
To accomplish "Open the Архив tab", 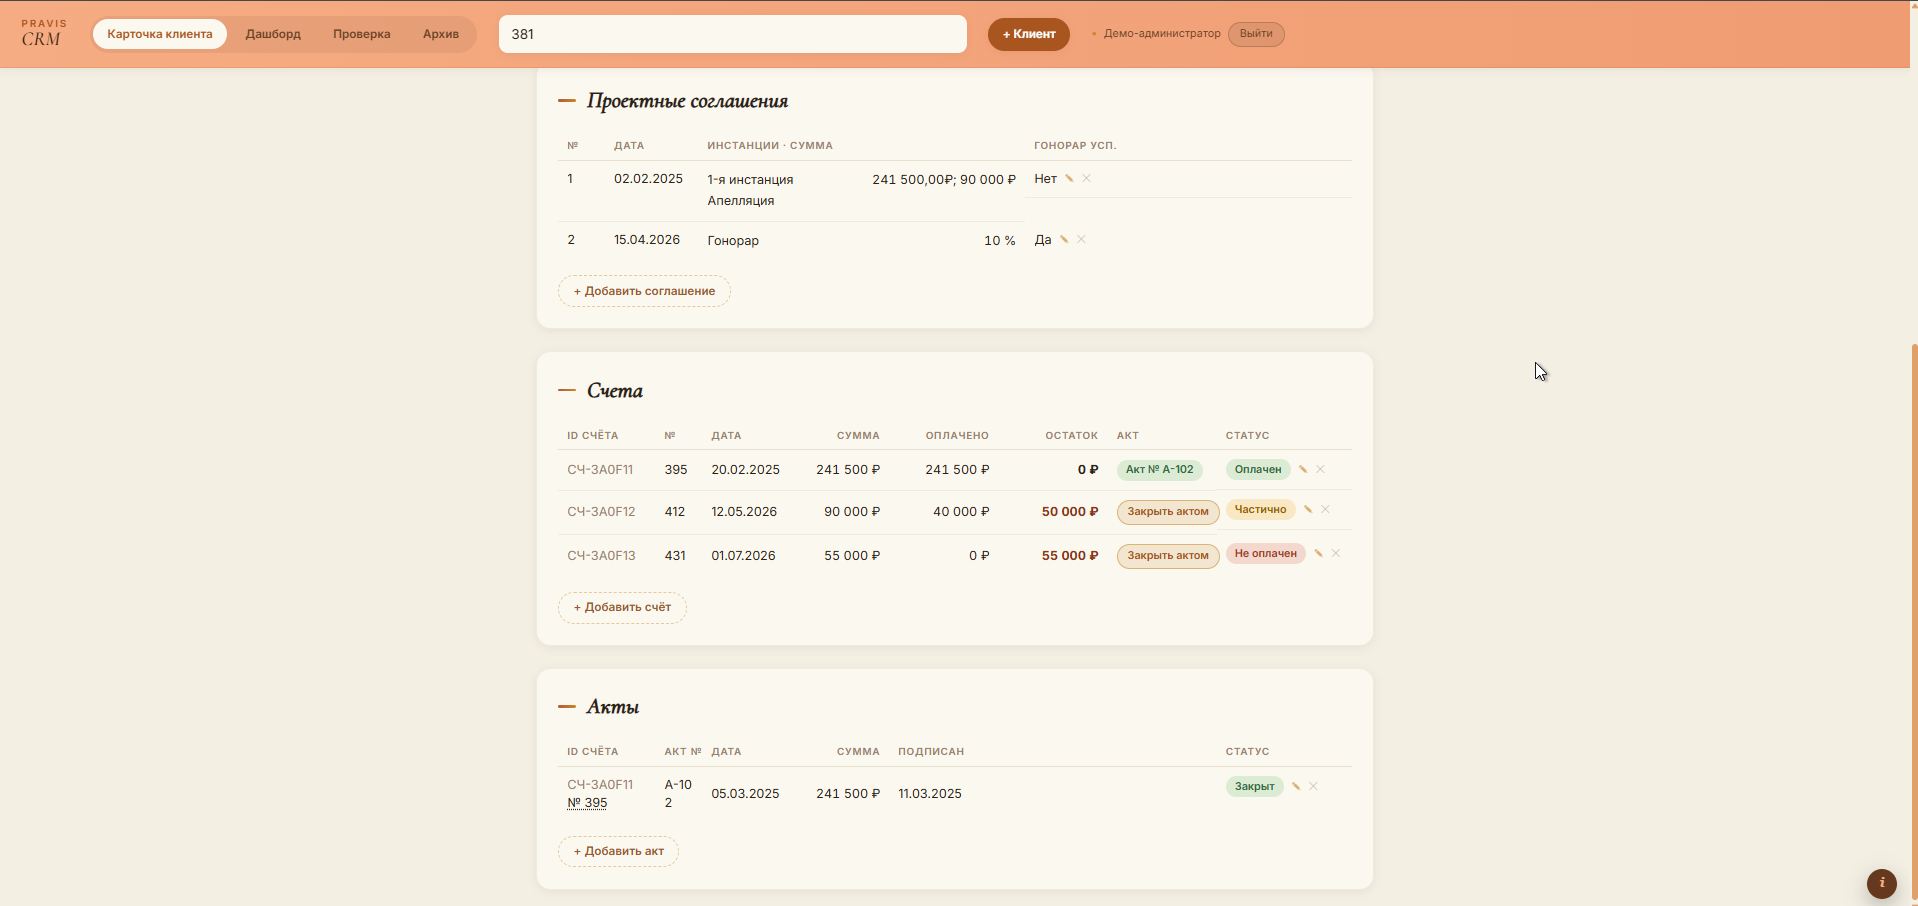I will pos(441,34).
